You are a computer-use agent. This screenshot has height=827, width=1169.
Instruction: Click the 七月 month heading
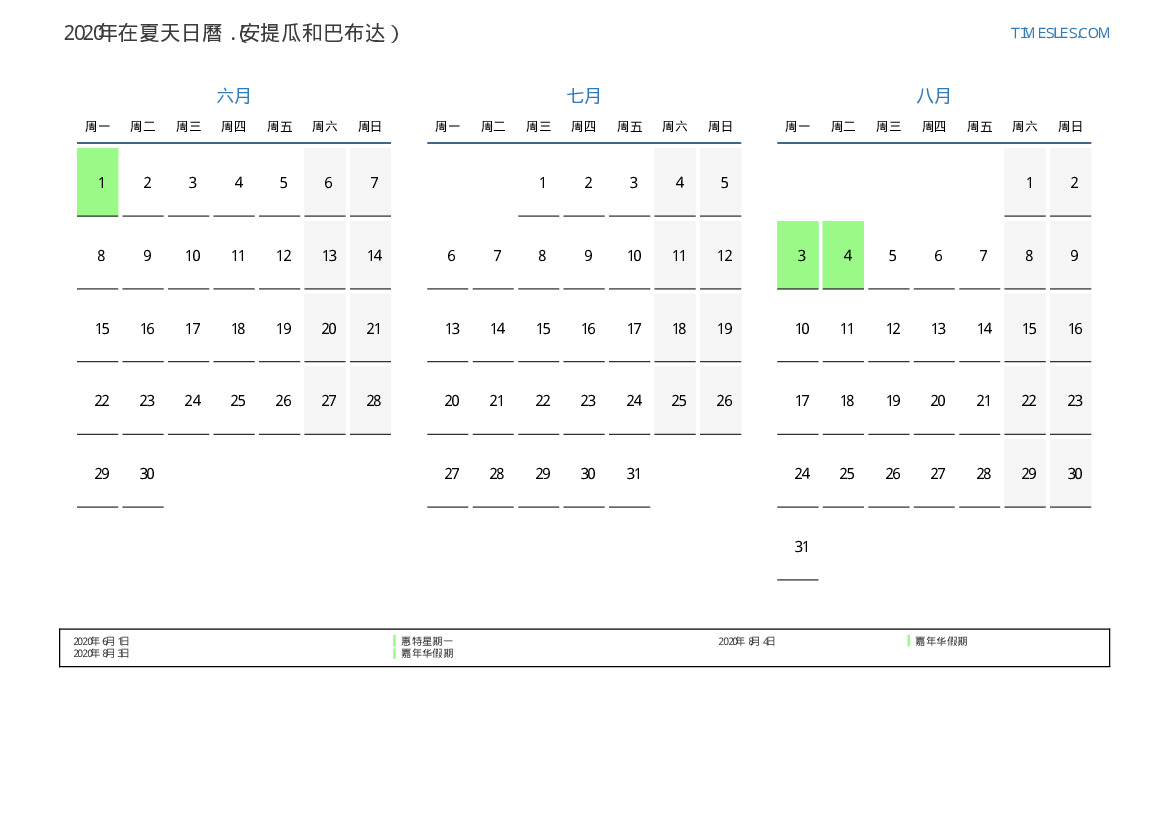point(584,96)
